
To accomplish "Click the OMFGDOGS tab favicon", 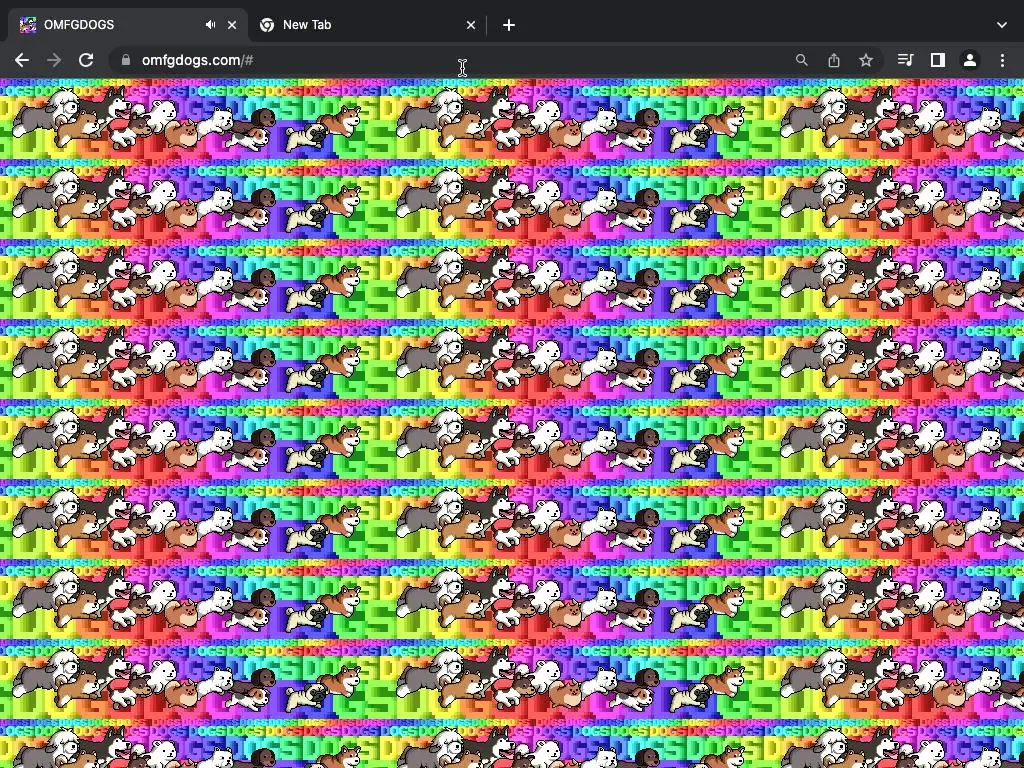I will pyautogui.click(x=27, y=25).
